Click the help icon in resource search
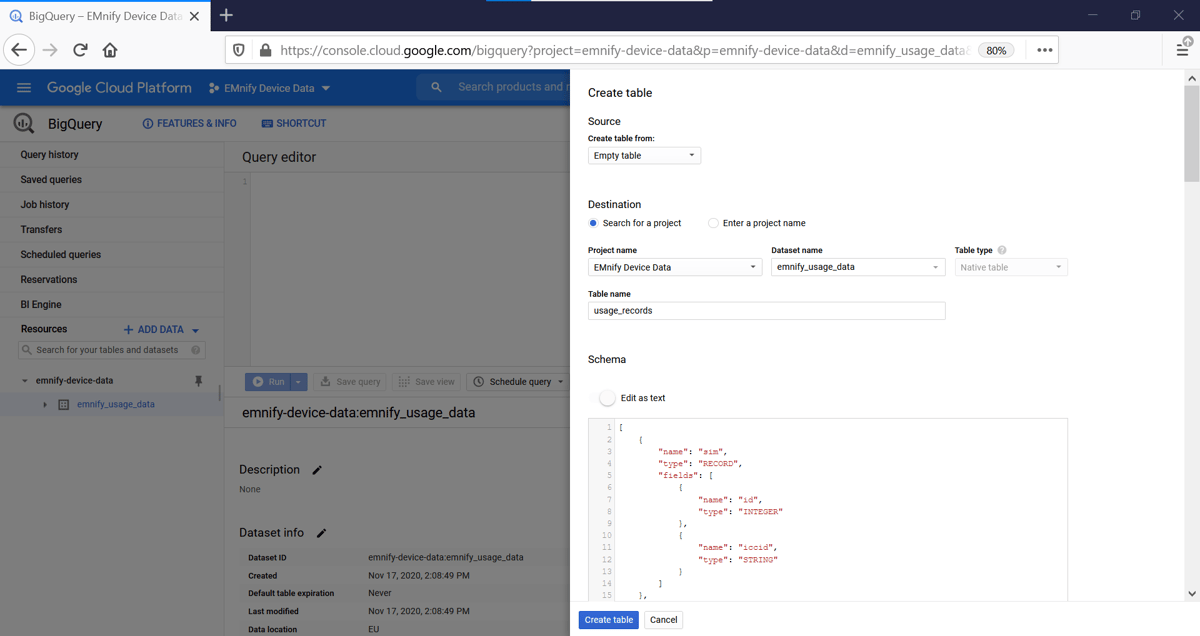This screenshot has width=1200, height=636. point(196,350)
